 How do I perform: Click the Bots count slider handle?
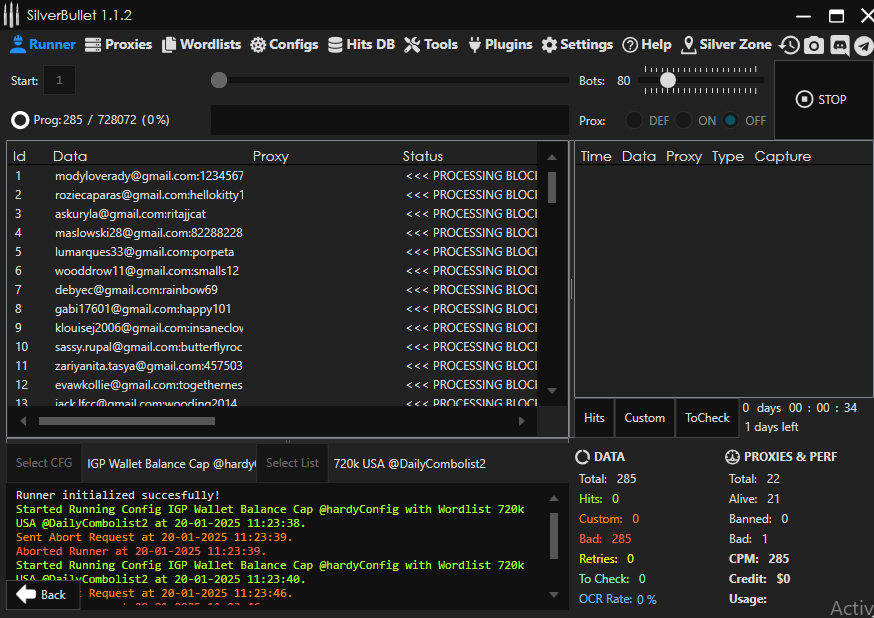pyautogui.click(x=668, y=80)
